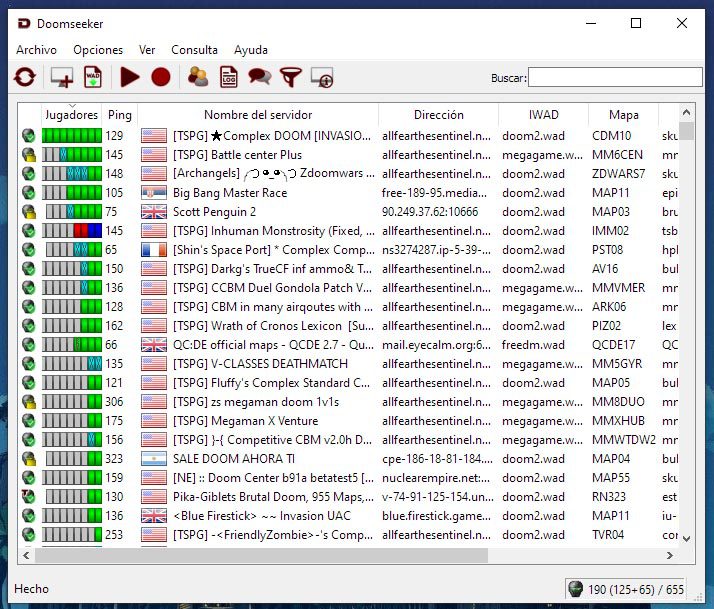Click the monitor info icon in toolbar

point(322,77)
